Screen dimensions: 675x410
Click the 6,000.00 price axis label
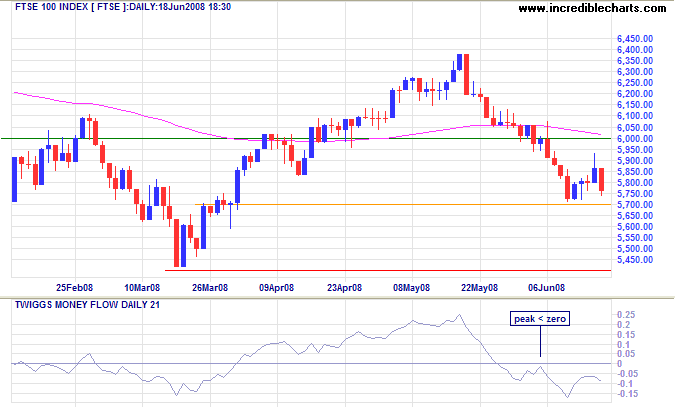coord(635,139)
